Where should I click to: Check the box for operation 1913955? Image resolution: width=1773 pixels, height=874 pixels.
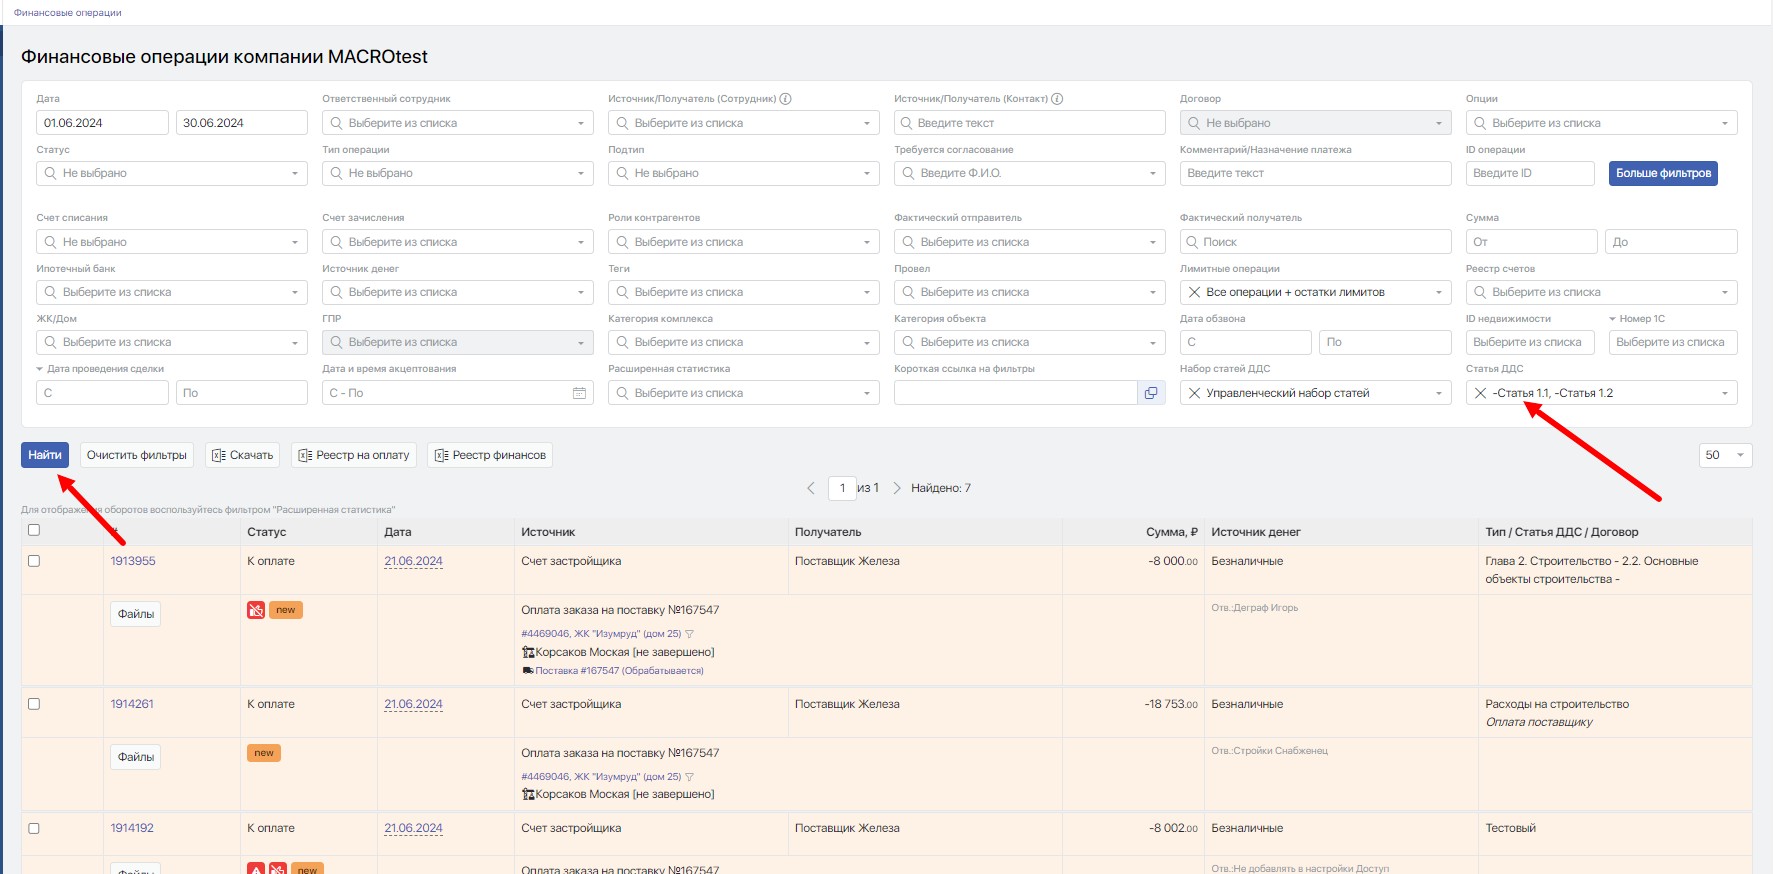34,561
